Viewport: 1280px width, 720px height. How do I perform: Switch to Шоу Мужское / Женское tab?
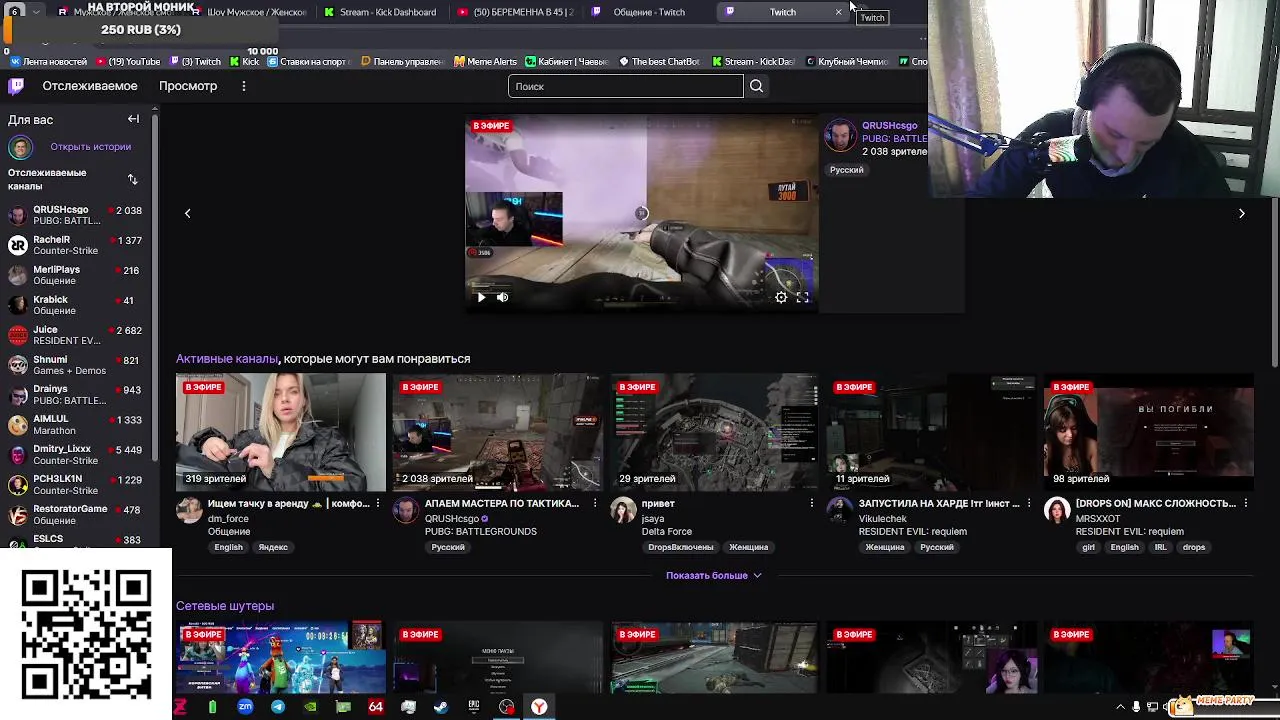248,12
